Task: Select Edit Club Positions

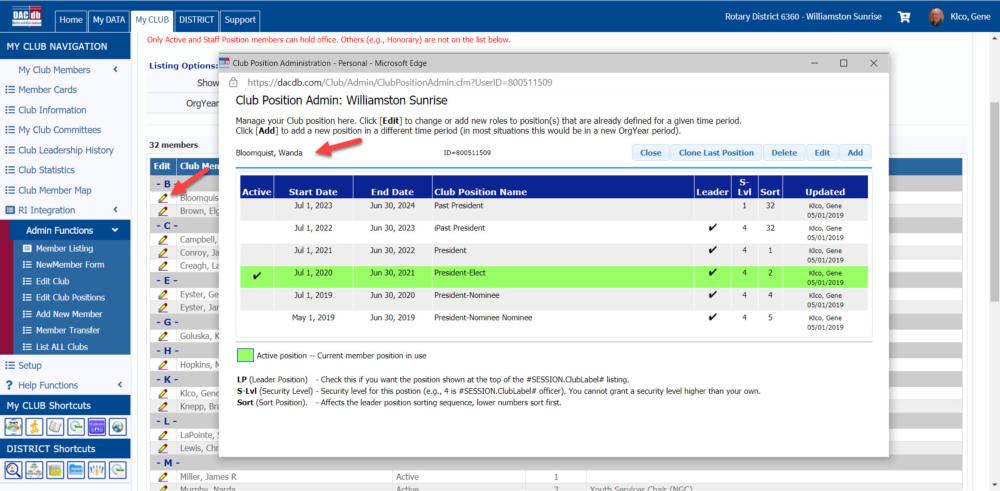Action: coord(71,297)
